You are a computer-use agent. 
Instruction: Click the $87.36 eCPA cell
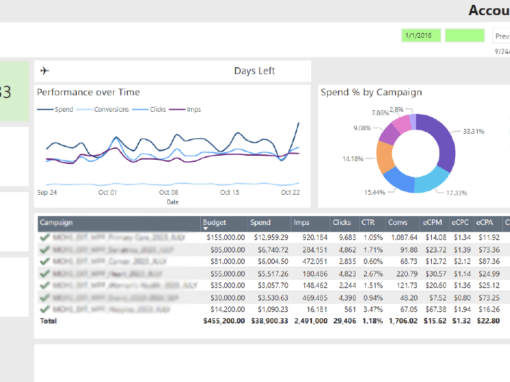tap(489, 261)
